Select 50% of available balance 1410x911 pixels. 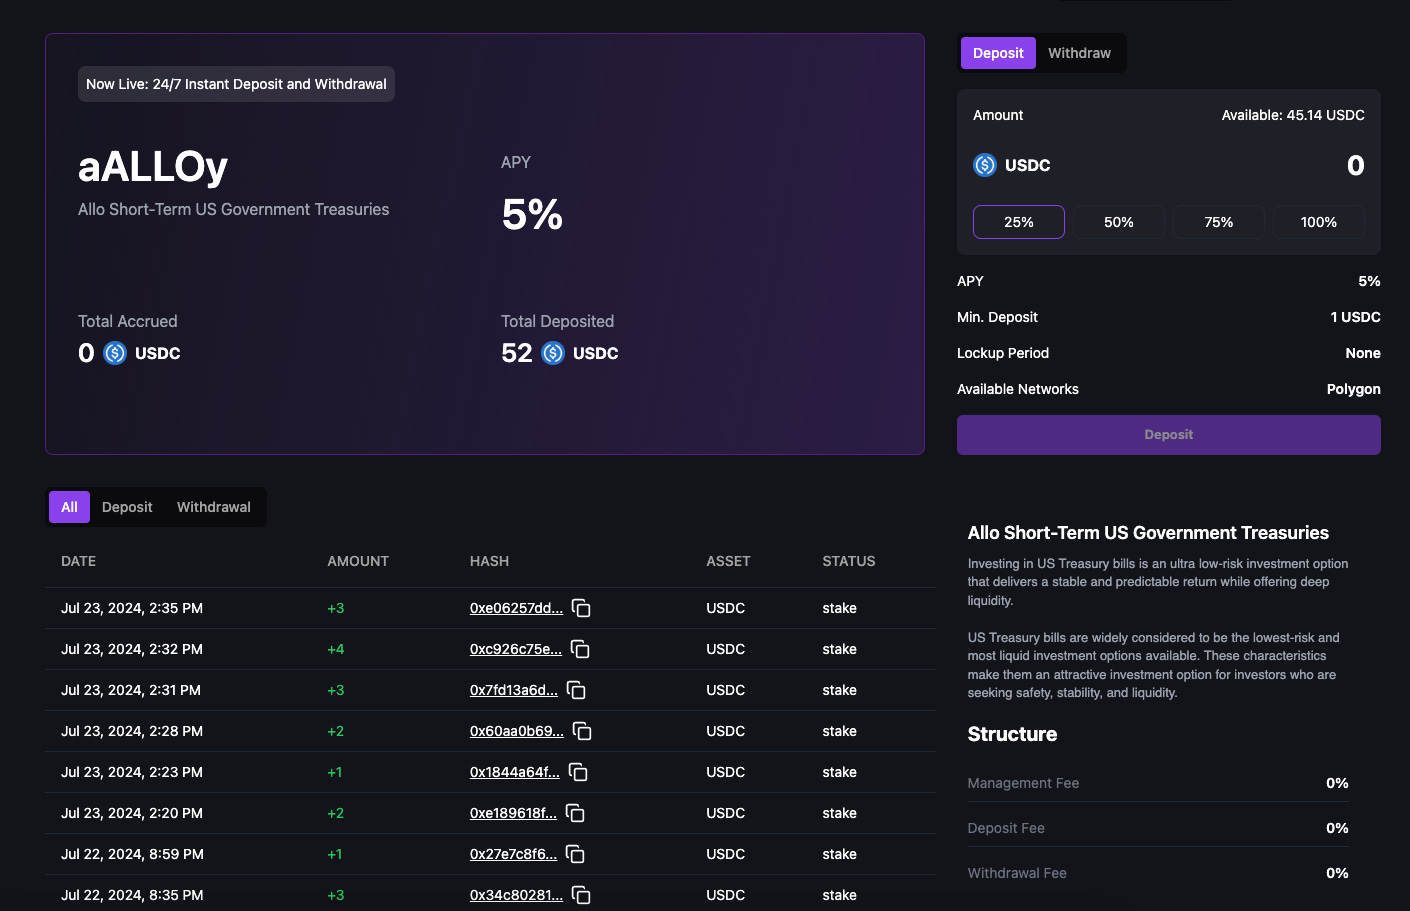(1119, 222)
